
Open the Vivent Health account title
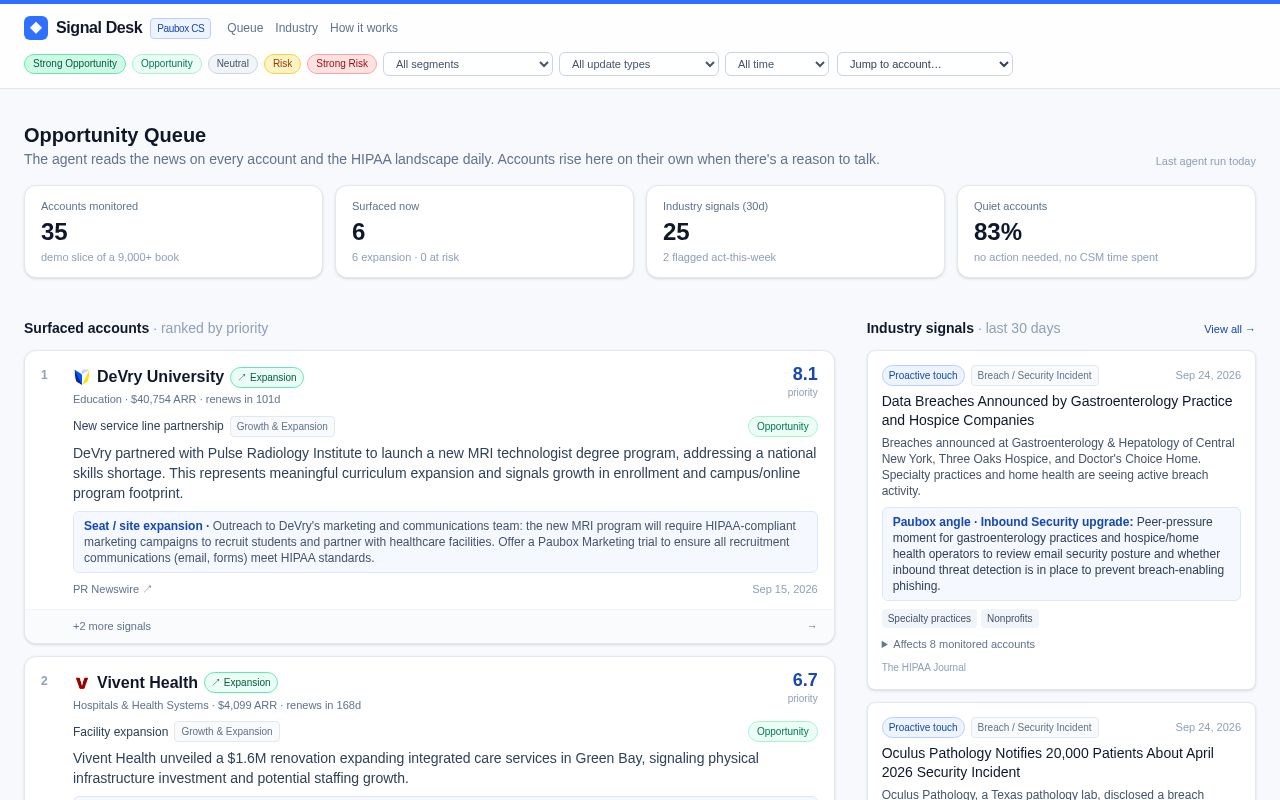[x=147, y=683]
